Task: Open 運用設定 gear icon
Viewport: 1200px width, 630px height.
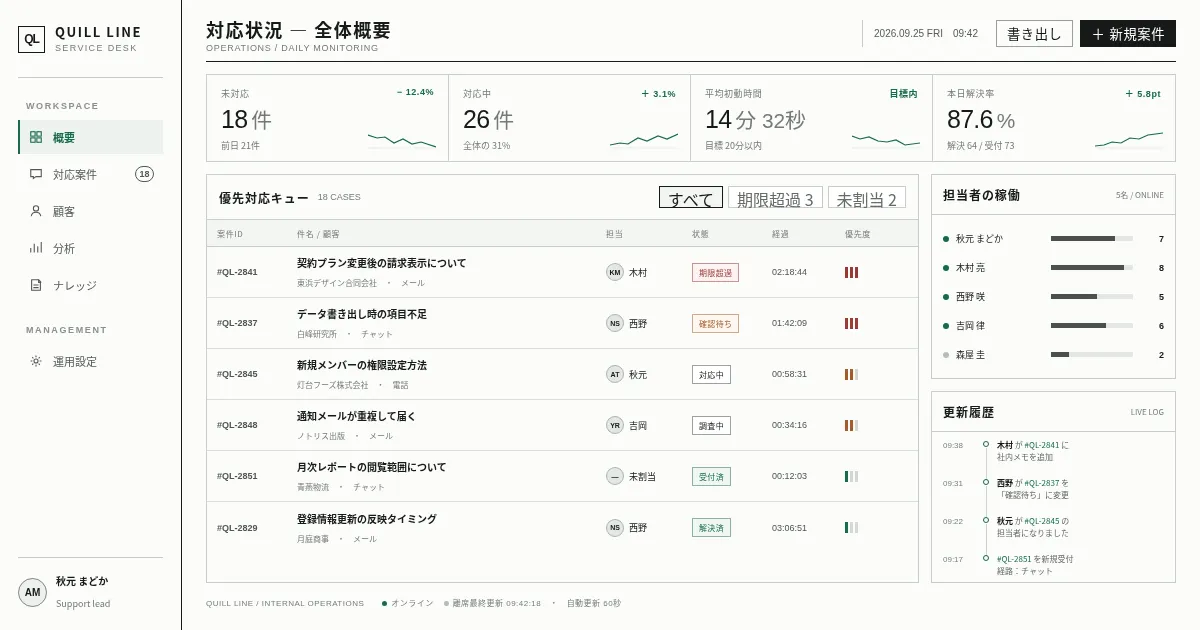Action: click(x=36, y=362)
